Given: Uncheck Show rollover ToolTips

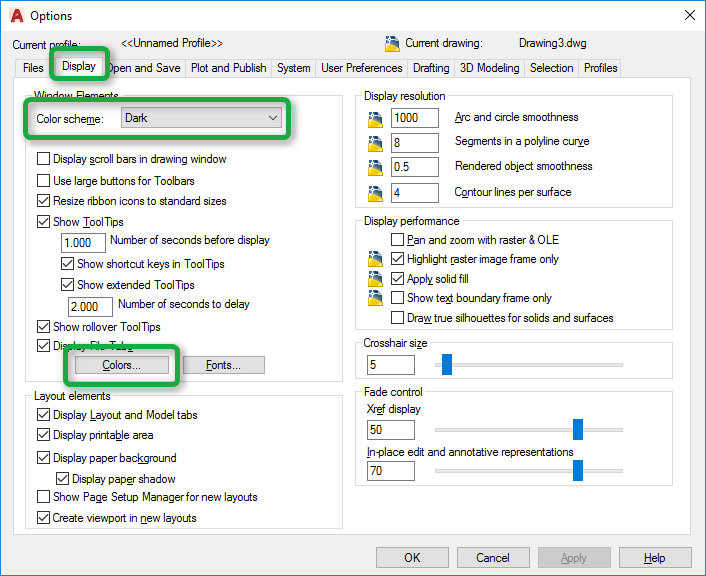Looking at the screenshot, I should click(x=43, y=327).
